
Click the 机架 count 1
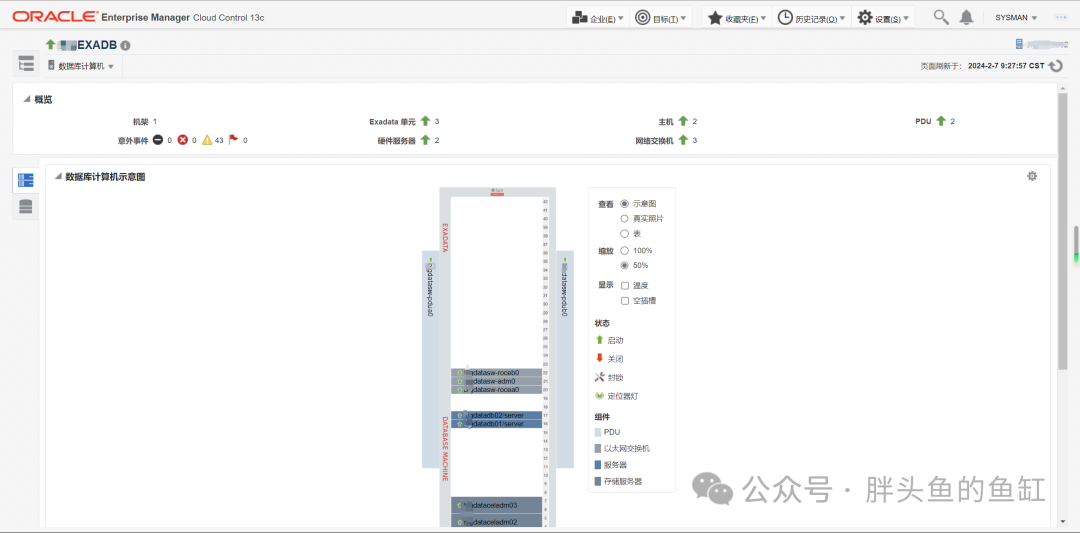click(x=155, y=121)
